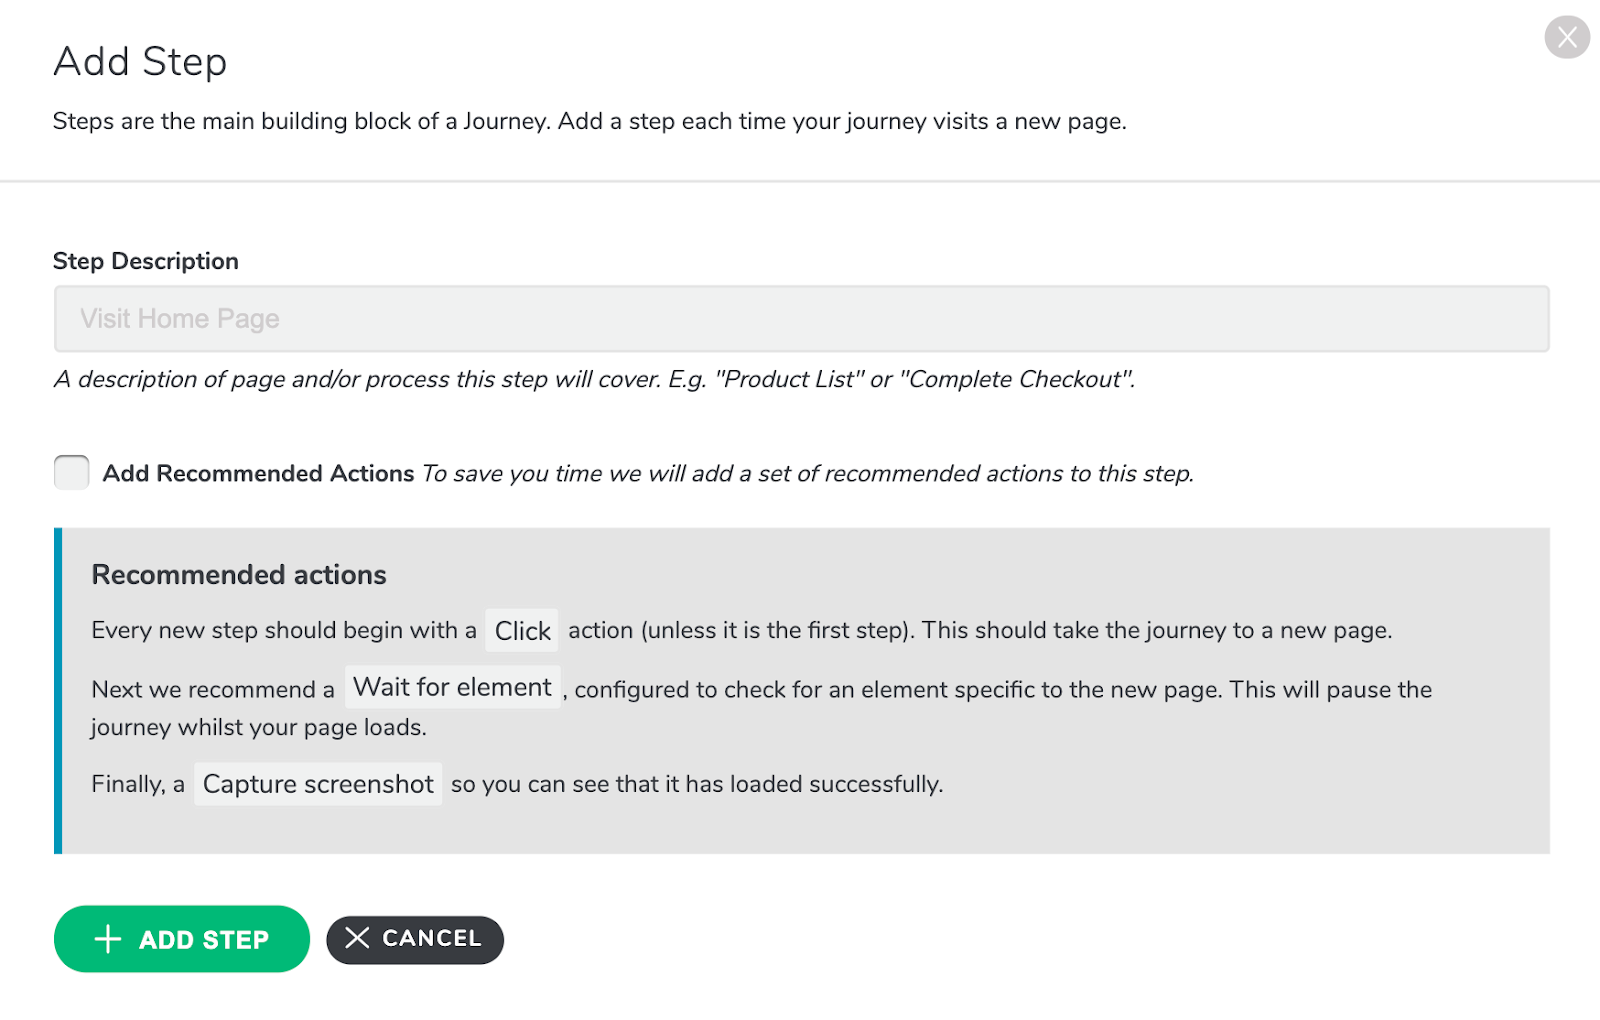Image resolution: width=1600 pixels, height=1020 pixels.
Task: Click the Add Recommended Actions label text
Action: coord(258,473)
